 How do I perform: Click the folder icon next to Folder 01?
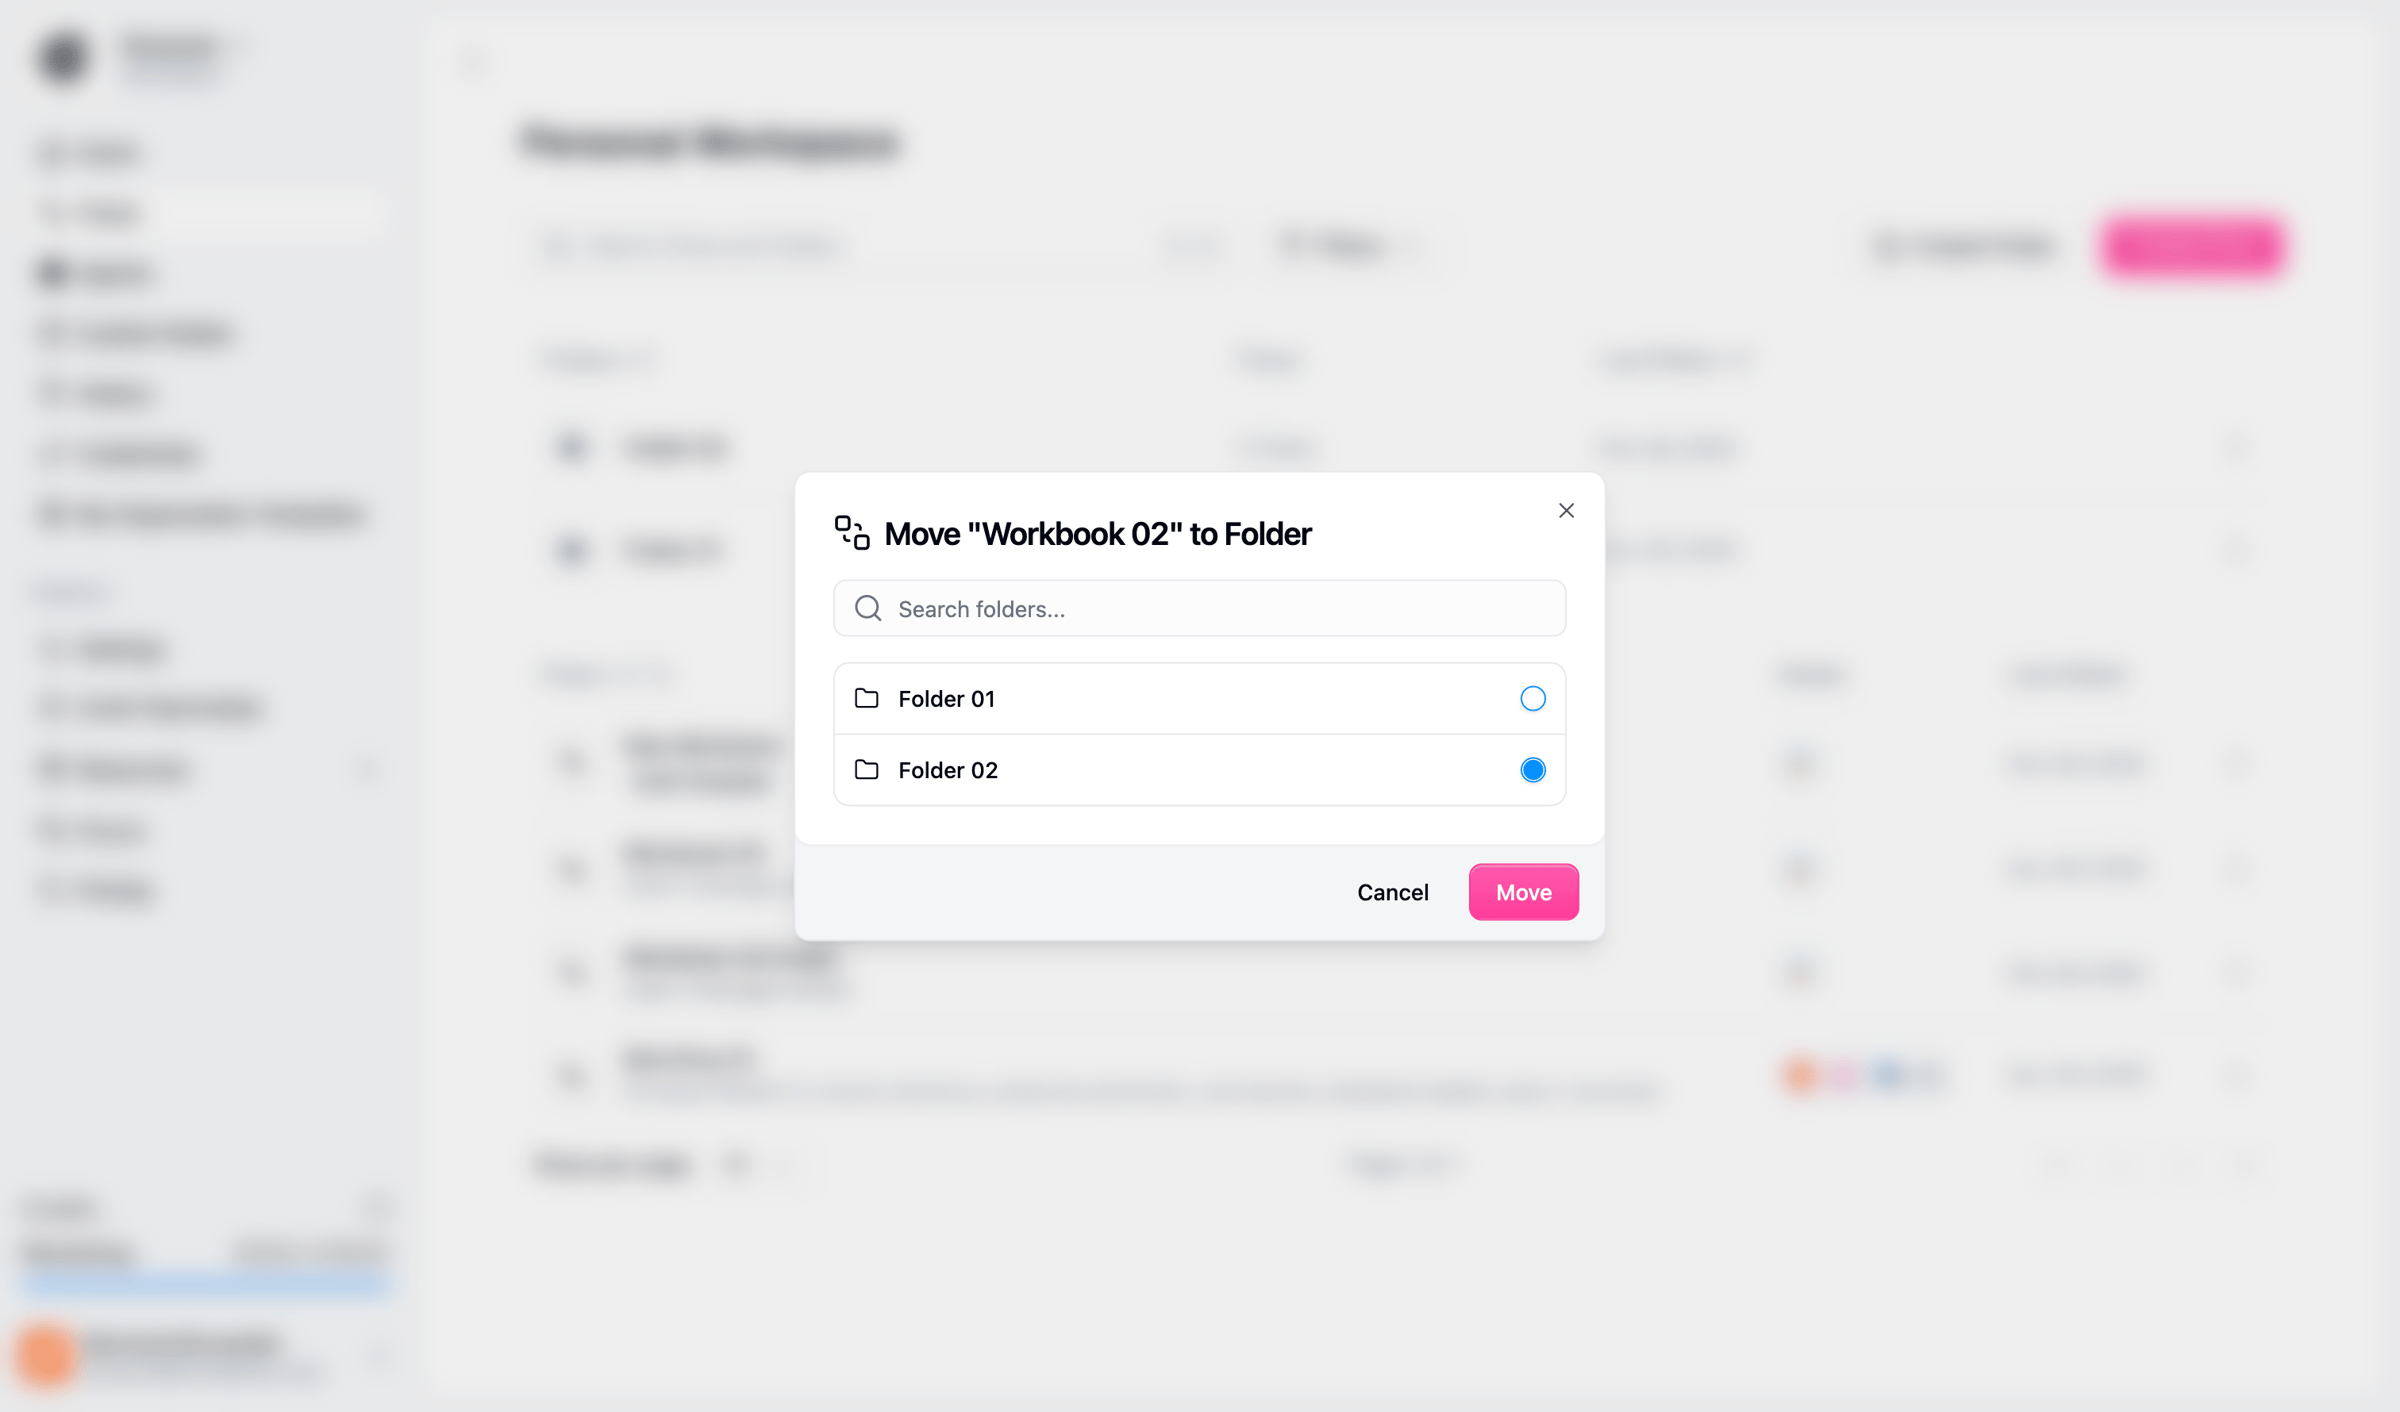867,698
